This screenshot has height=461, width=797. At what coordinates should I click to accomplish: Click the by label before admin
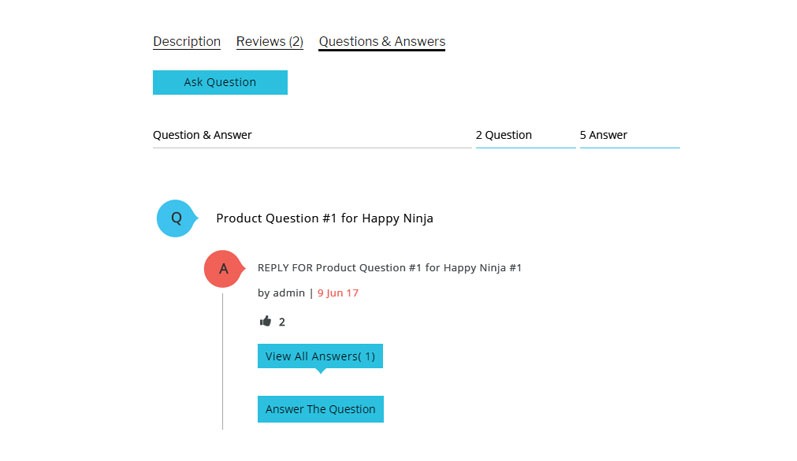[x=263, y=293]
